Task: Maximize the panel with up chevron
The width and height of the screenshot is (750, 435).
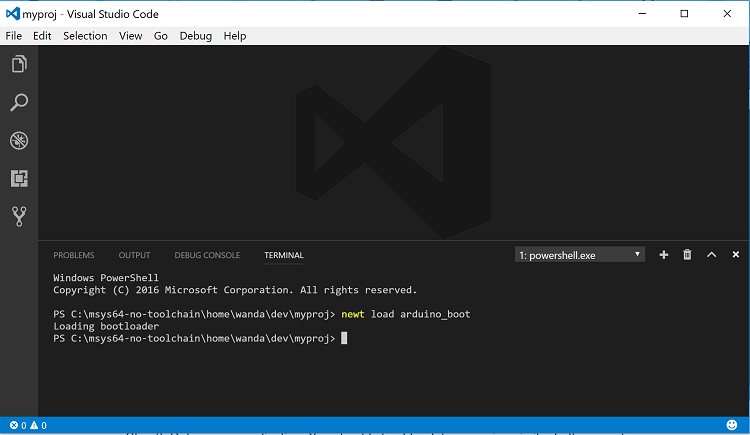Action: click(712, 255)
